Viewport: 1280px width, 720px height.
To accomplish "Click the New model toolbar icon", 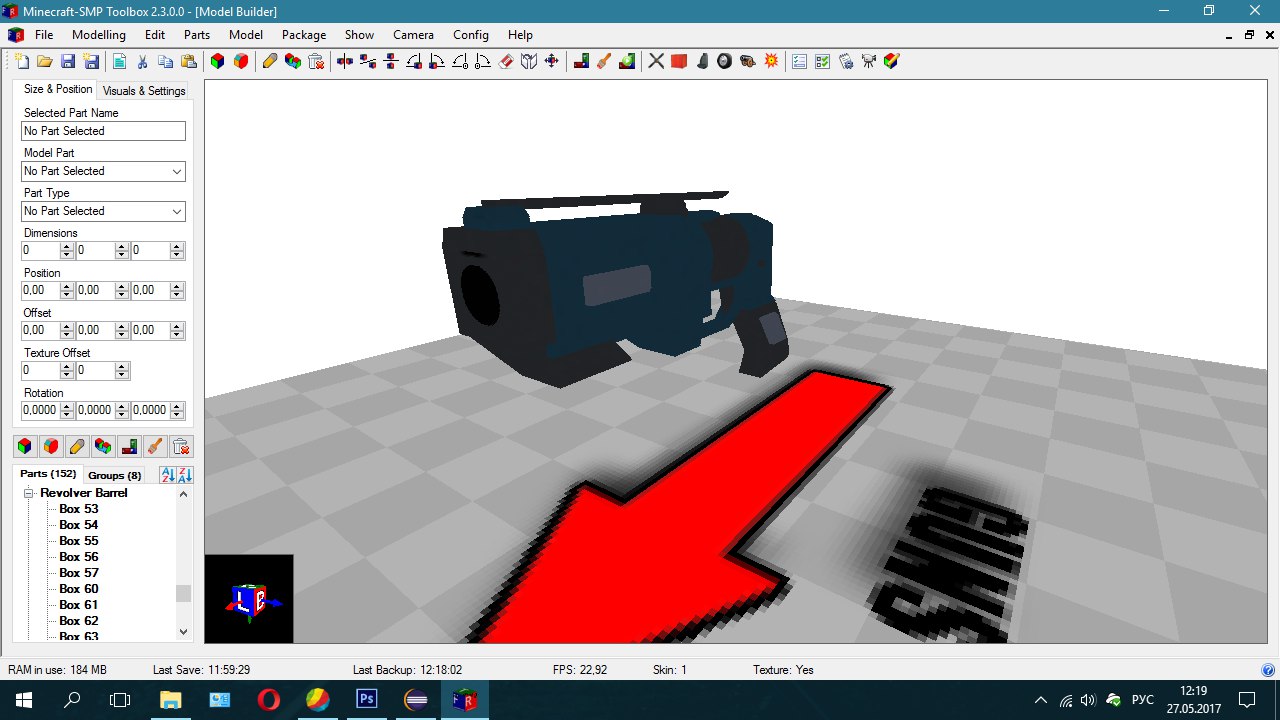I will pyautogui.click(x=22, y=61).
